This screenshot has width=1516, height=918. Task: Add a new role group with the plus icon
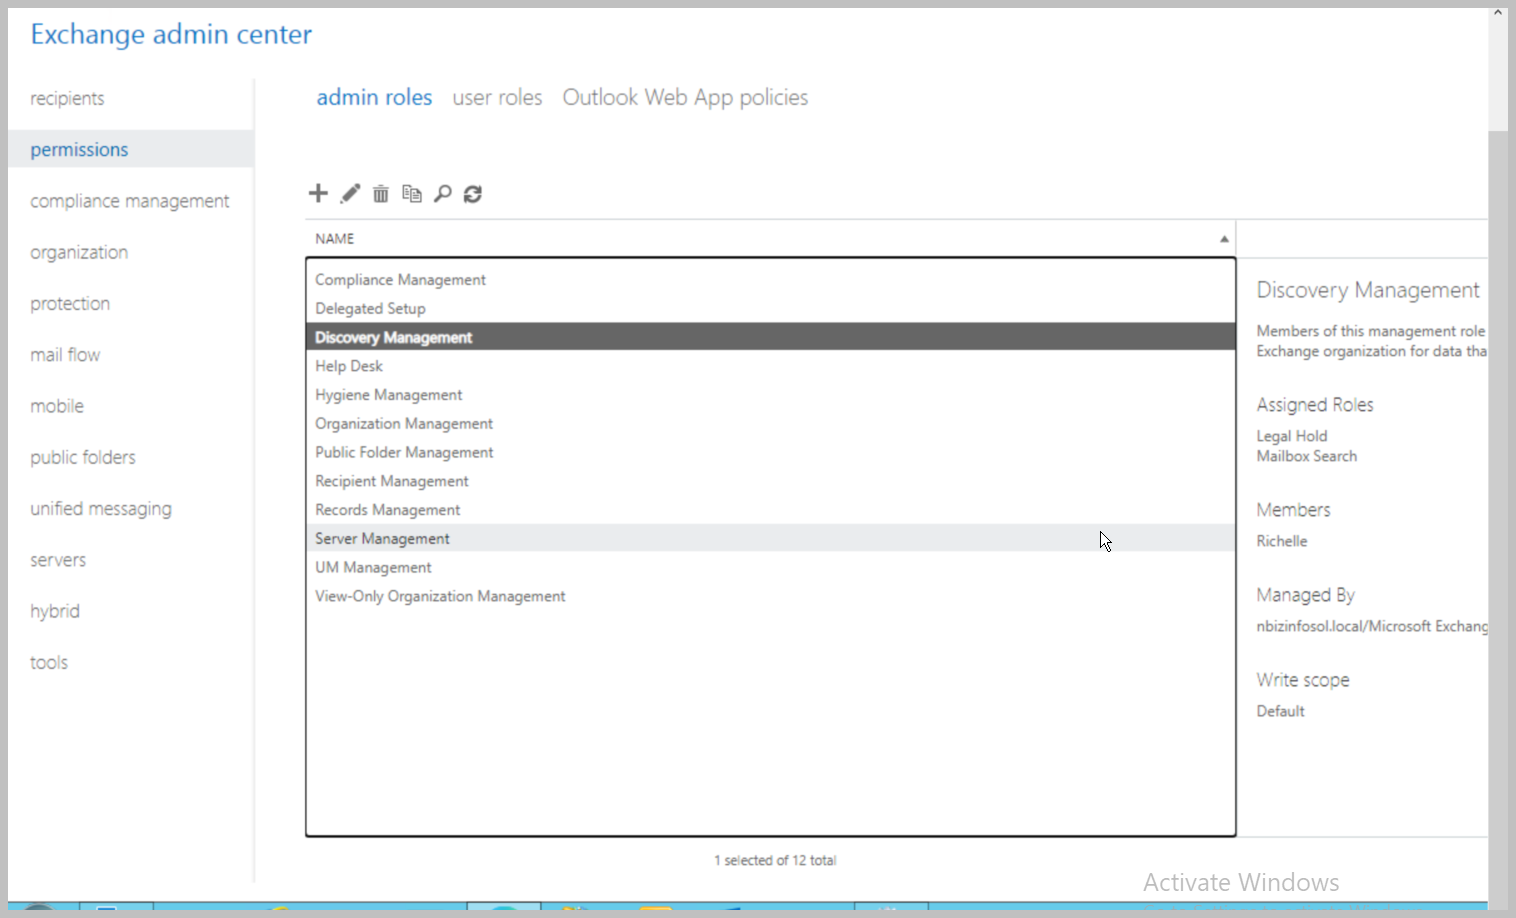click(318, 193)
